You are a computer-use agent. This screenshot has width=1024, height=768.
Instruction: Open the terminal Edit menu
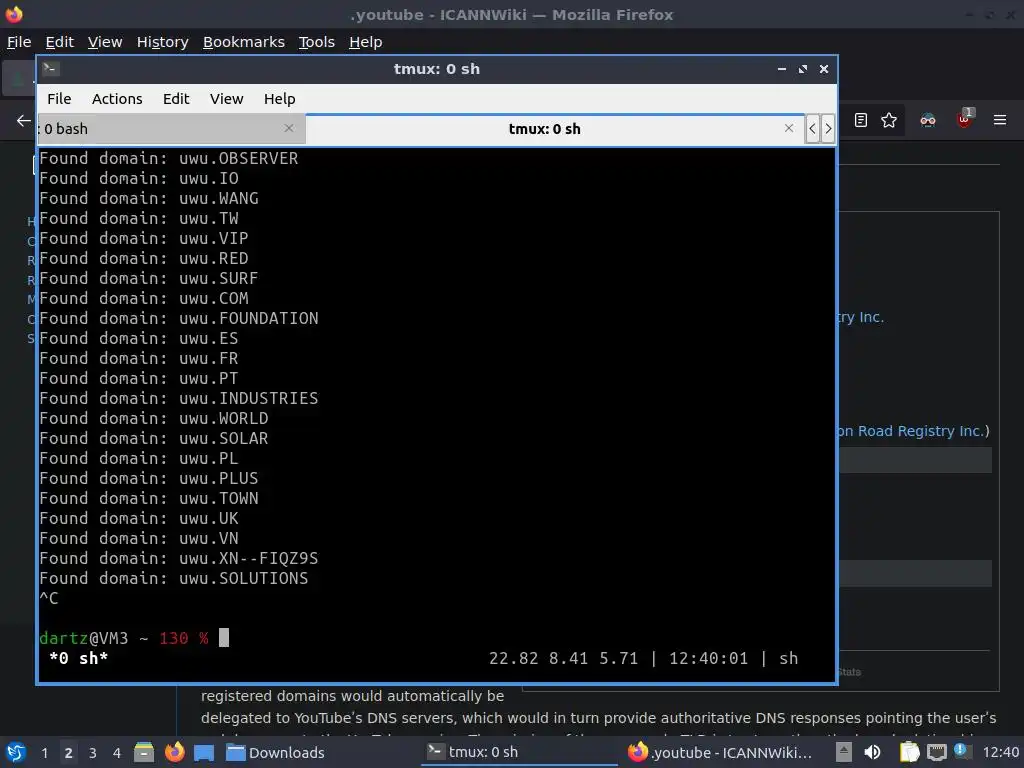tap(176, 99)
